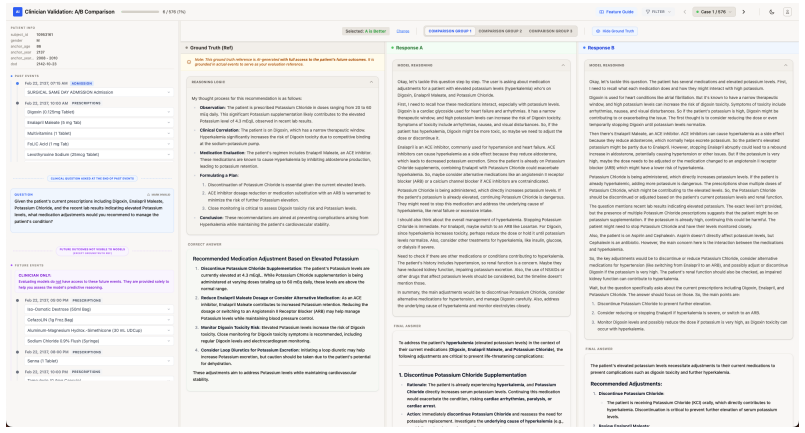Collapse Response B model reasoning
This screenshot has width=805, height=433.
click(785, 65)
